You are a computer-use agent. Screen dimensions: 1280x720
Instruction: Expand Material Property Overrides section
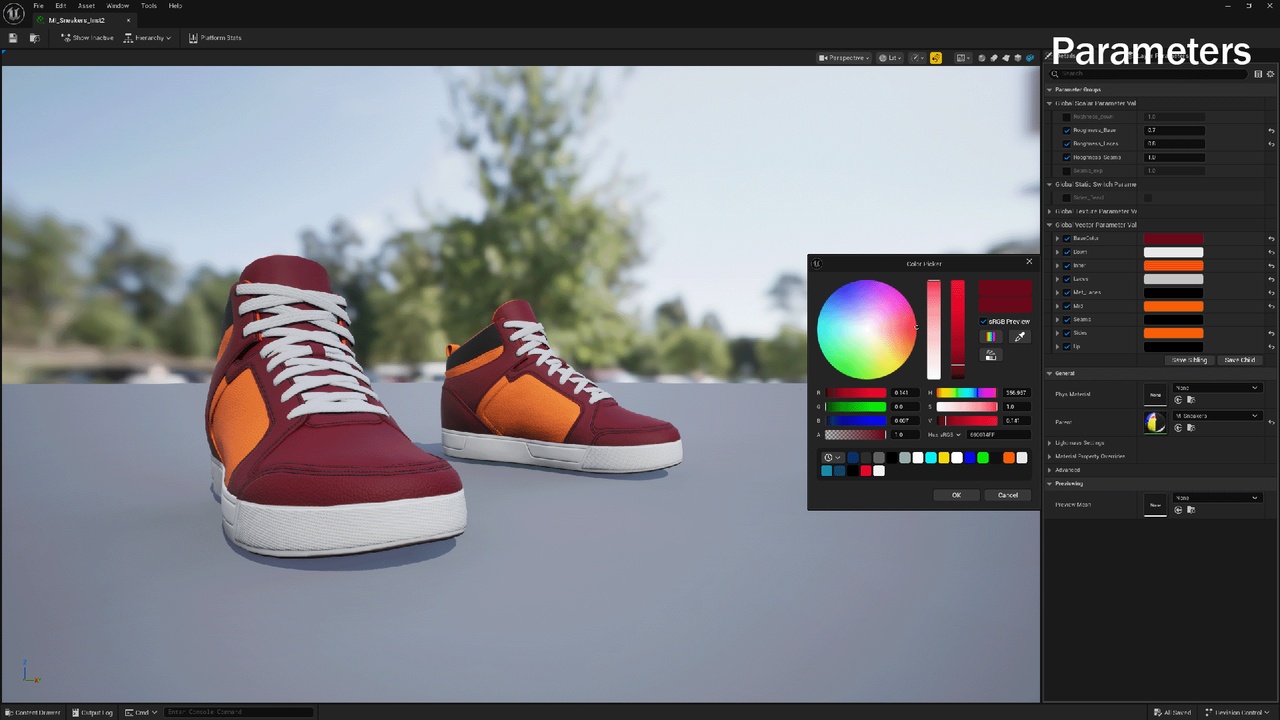click(1050, 456)
